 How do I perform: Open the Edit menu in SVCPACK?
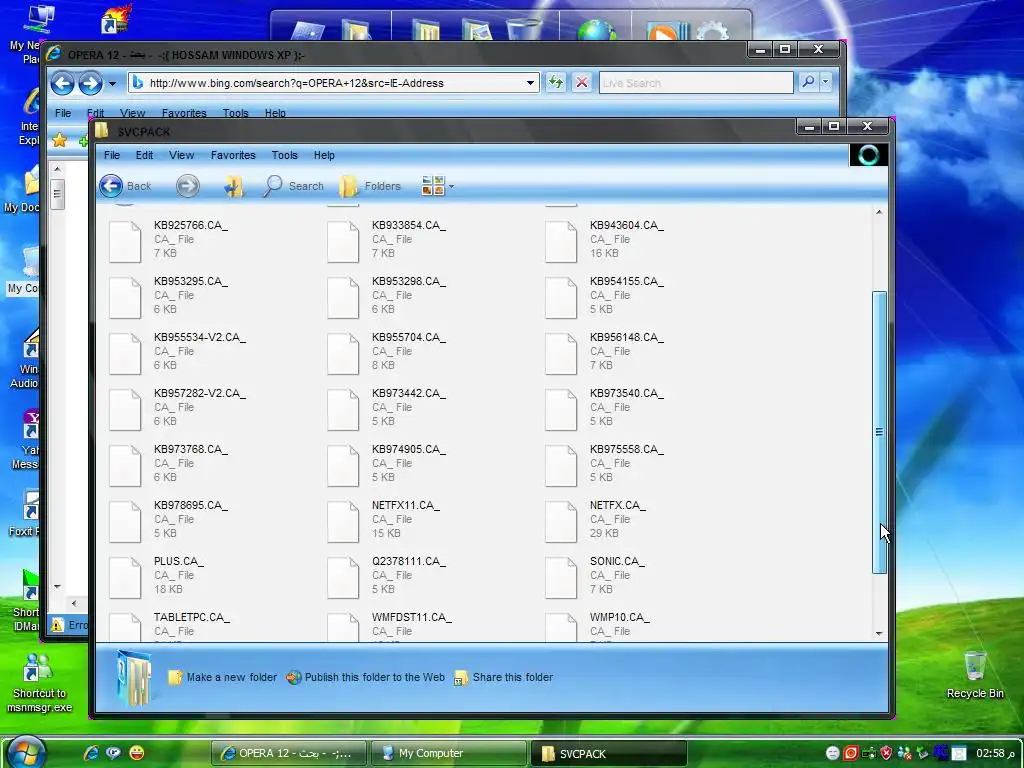[144, 155]
